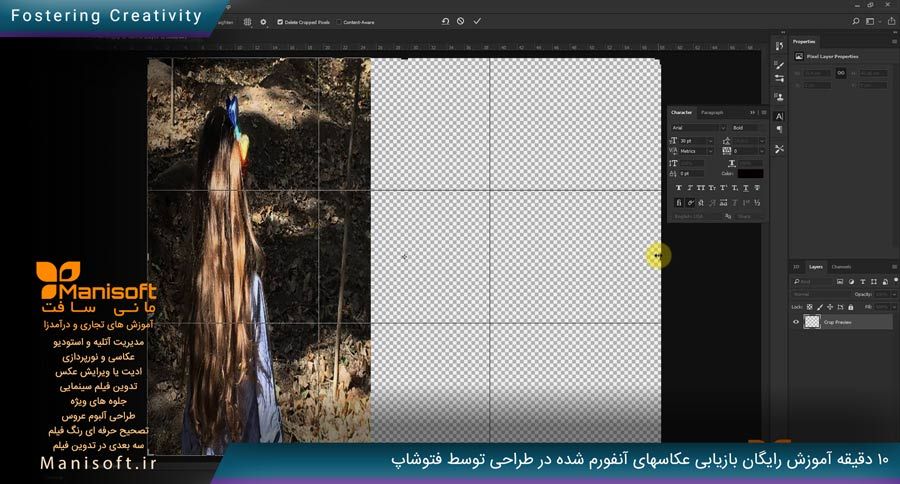This screenshot has height=484, width=900.
Task: Toggle Small Caps text style
Action: pyautogui.click(x=712, y=188)
